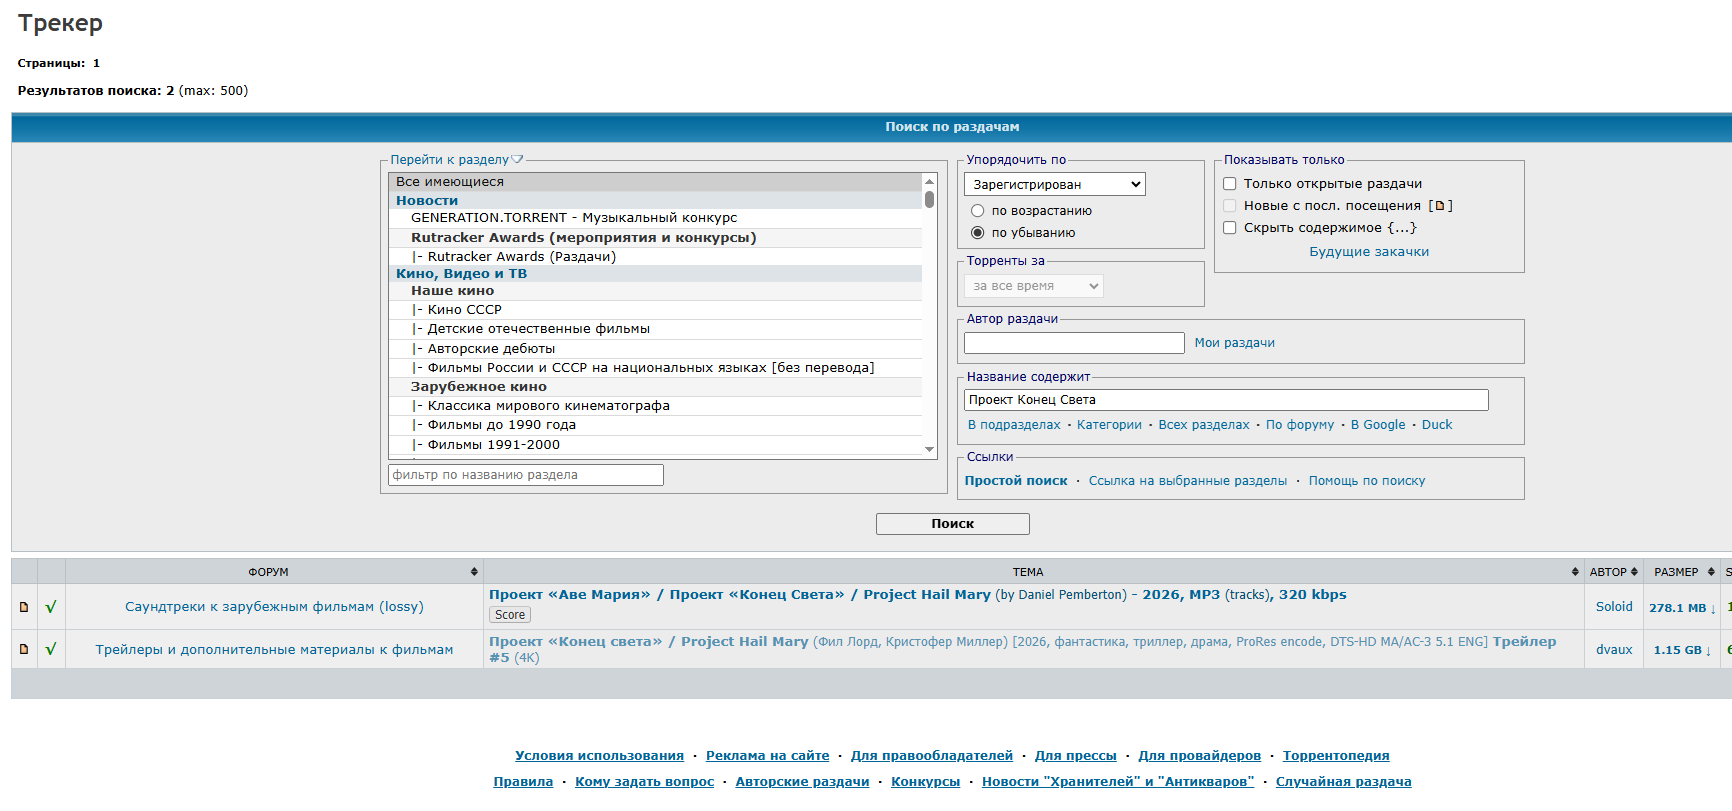Click the arrow icon beside 'Перейти к разделу'
This screenshot has height=811, width=1732.
tap(517, 159)
